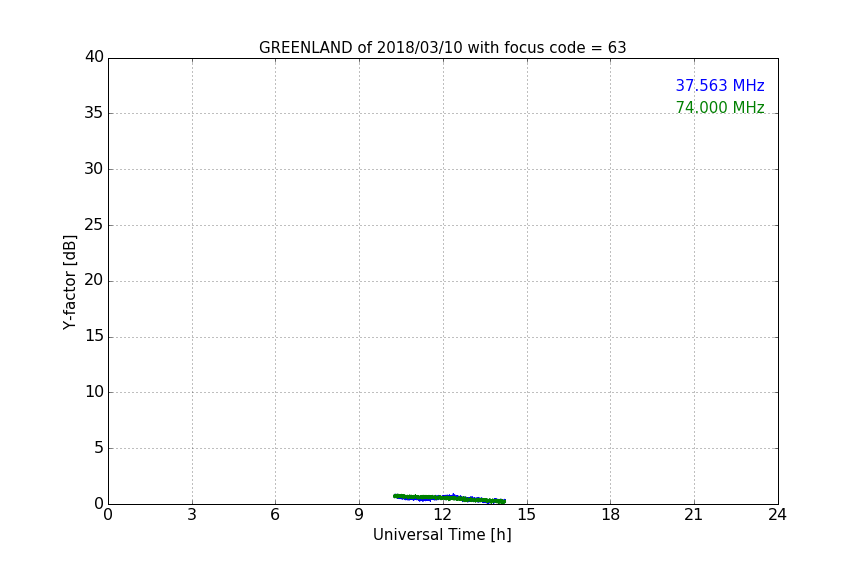This screenshot has width=864, height=576.
Task: Click x-axis tick label 15
Action: [527, 515]
